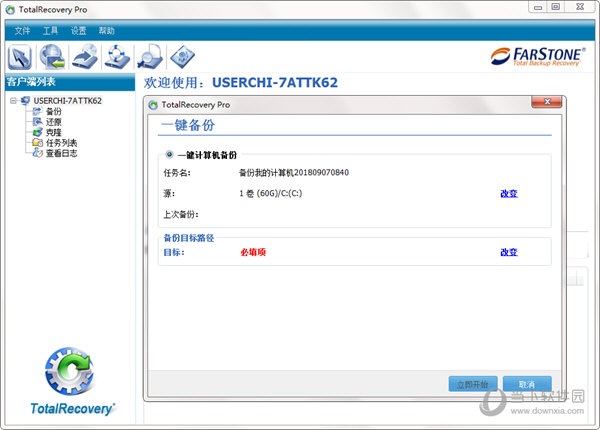The height and width of the screenshot is (430, 600).
Task: Open 查看日志 in the client tree
Action: (62, 153)
